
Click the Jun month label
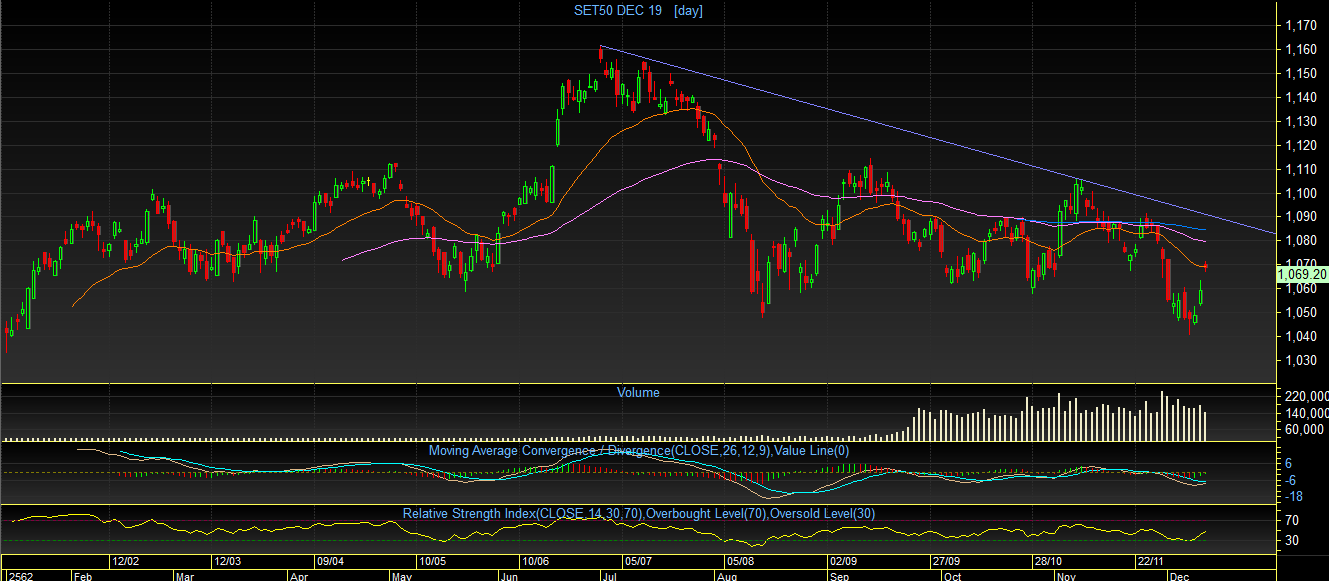[510, 576]
